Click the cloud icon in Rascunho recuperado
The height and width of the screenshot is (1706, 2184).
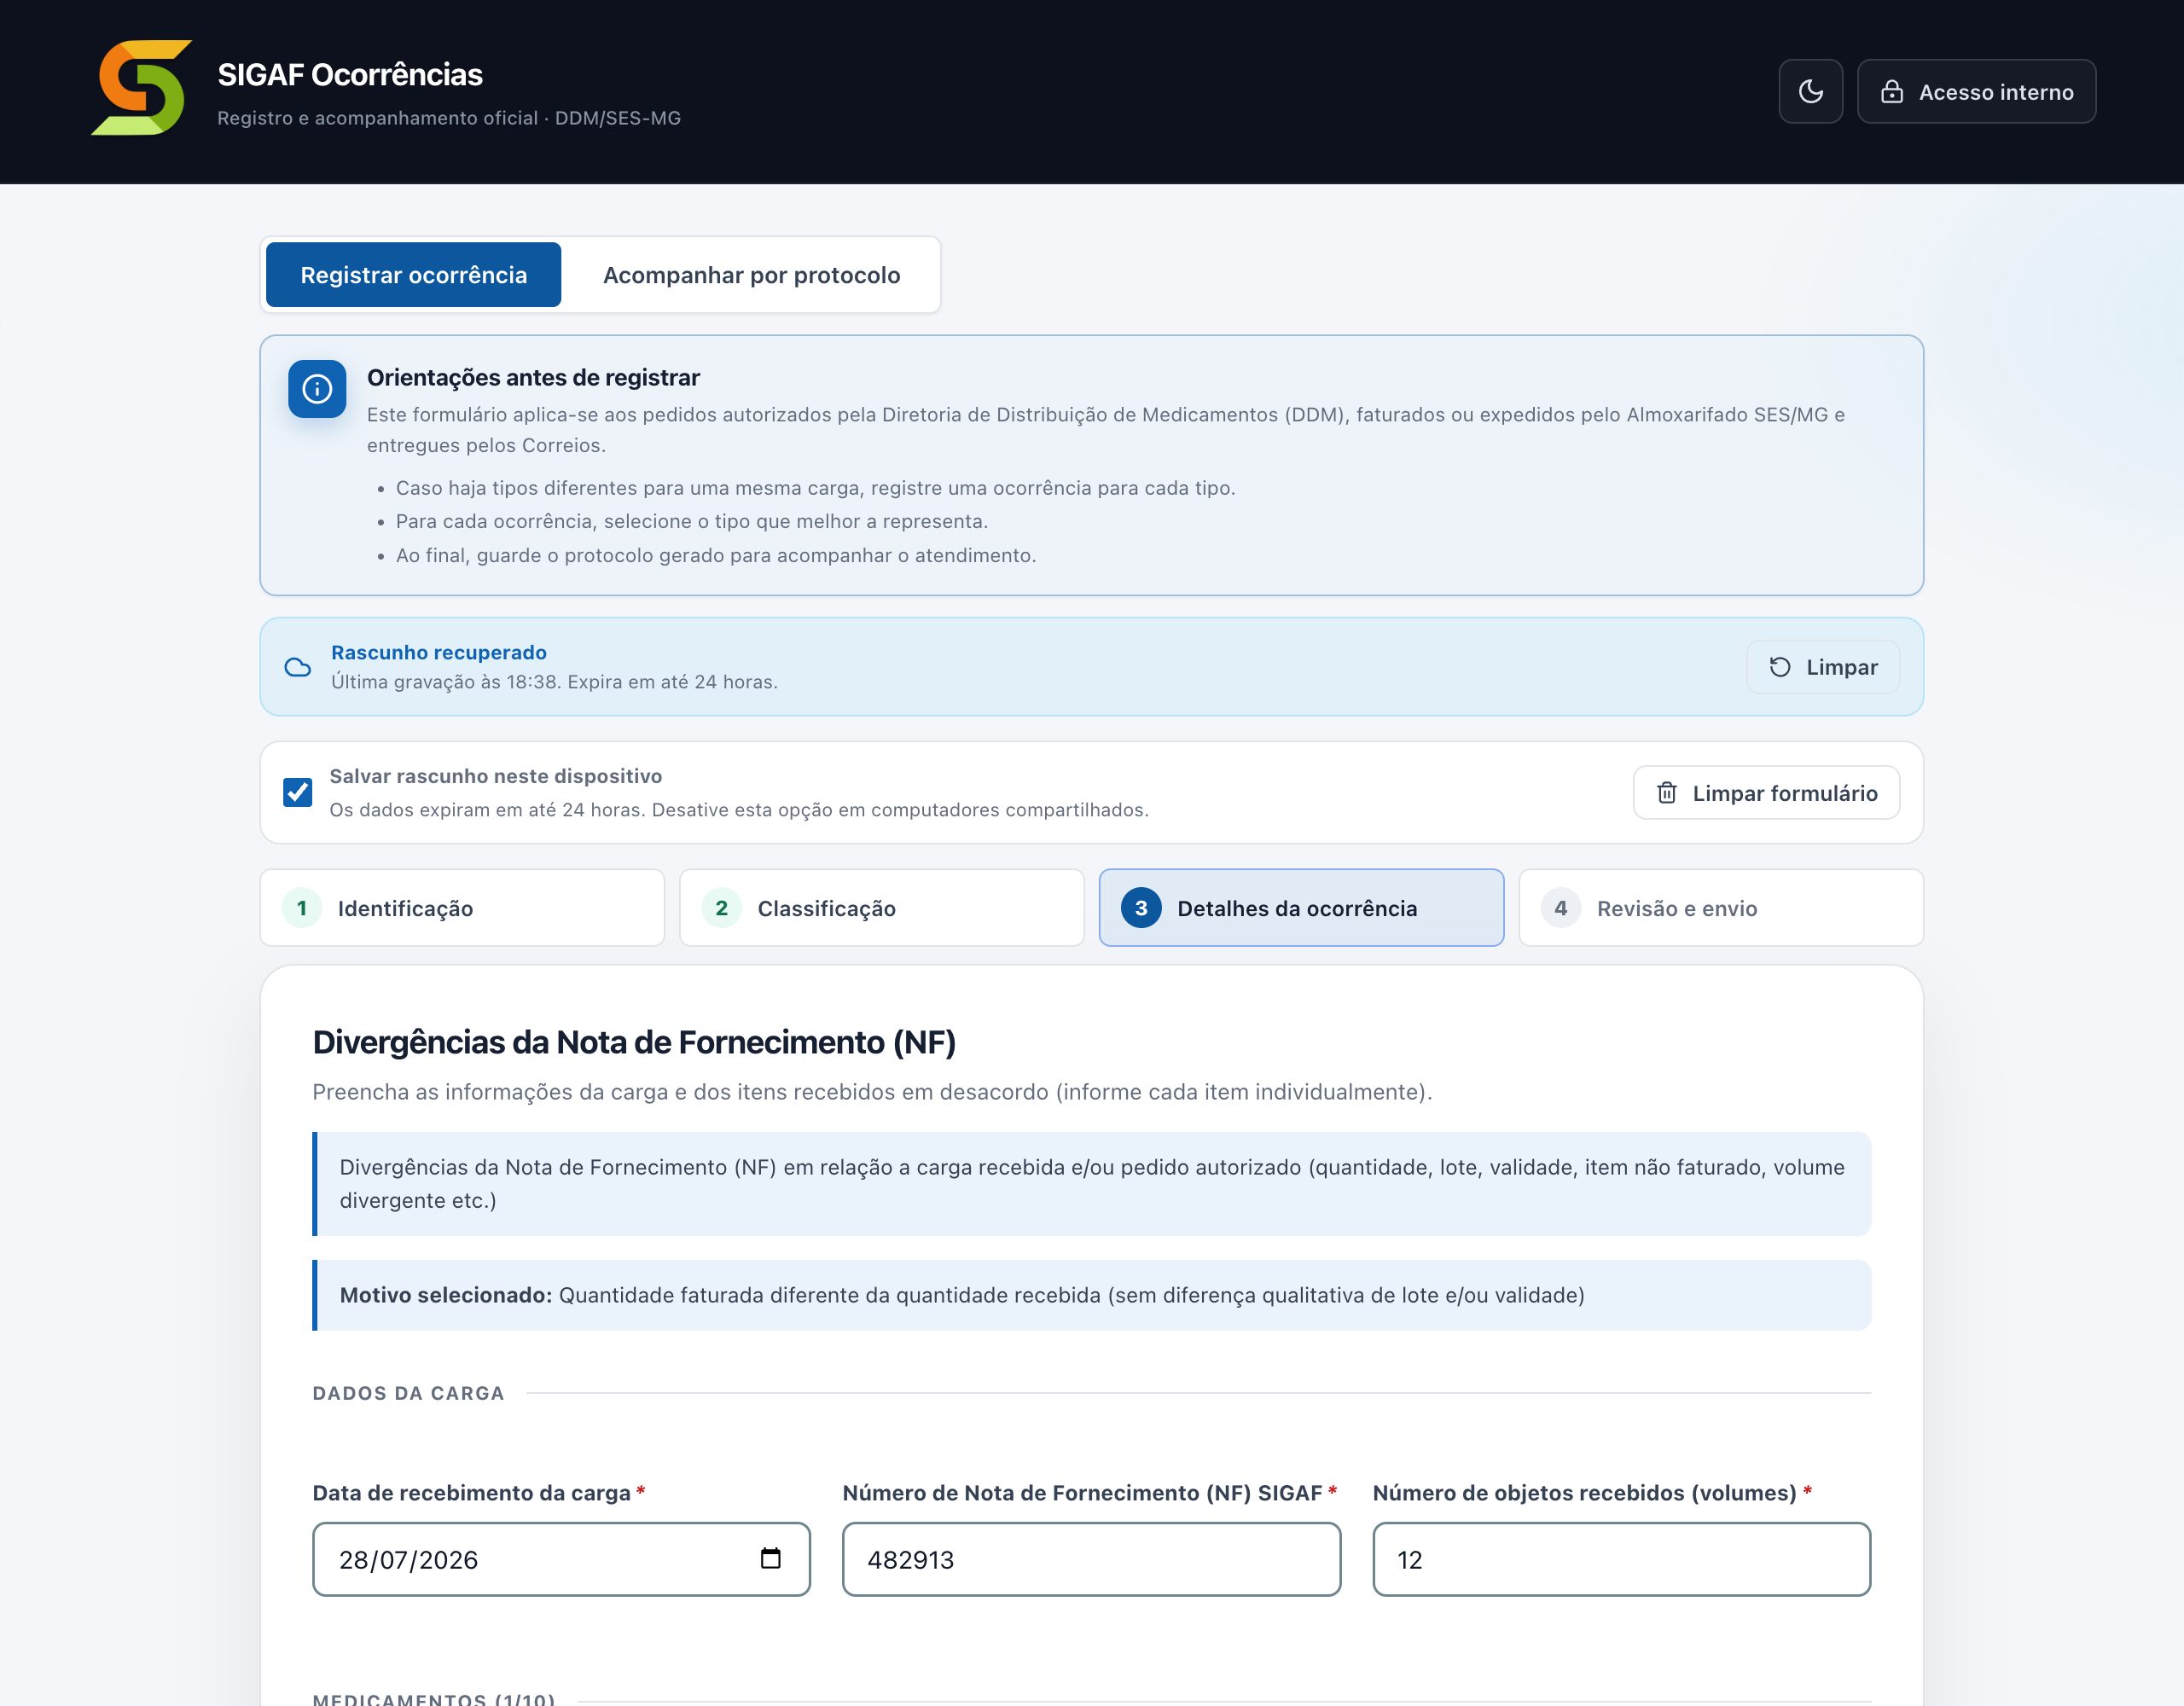coord(298,667)
